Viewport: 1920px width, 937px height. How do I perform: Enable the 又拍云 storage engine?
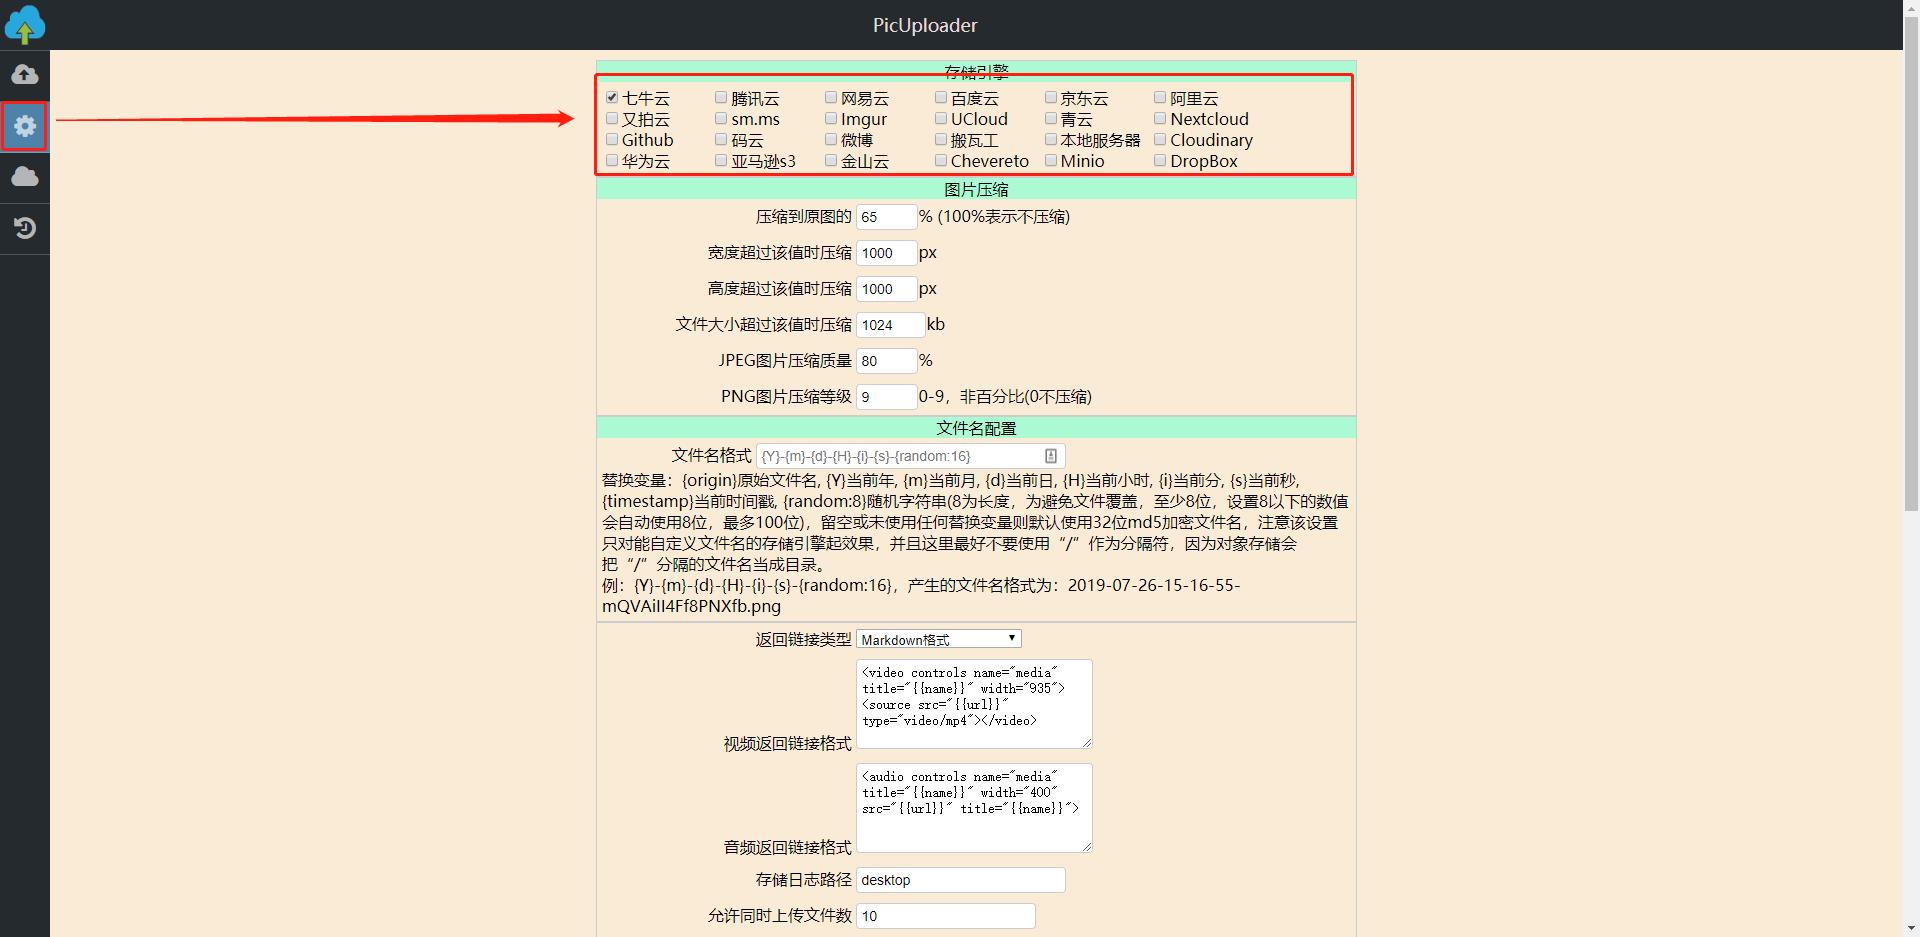click(612, 119)
